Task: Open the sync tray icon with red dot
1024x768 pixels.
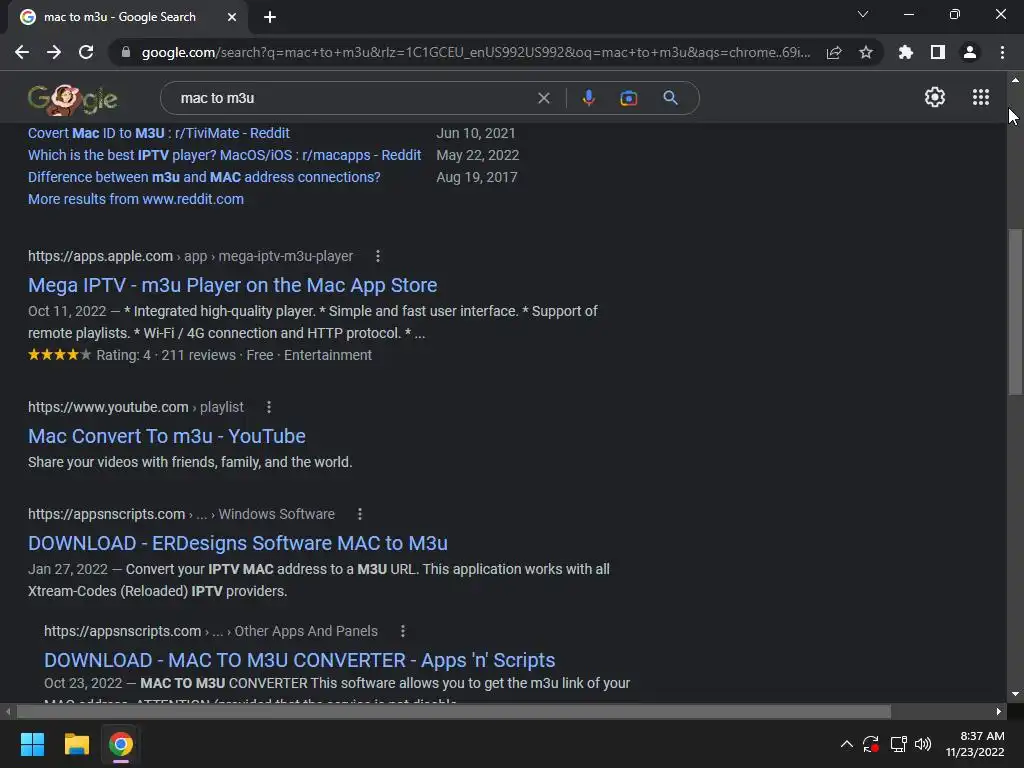Action: click(871, 744)
